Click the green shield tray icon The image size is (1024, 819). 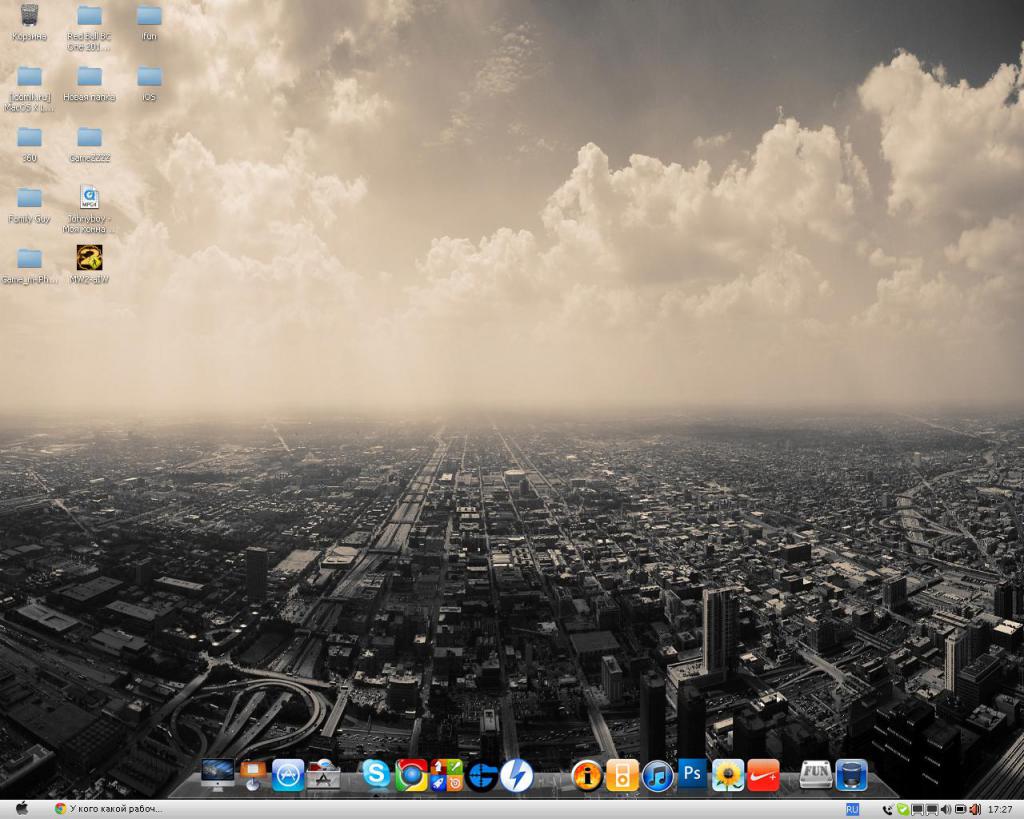[x=903, y=808]
